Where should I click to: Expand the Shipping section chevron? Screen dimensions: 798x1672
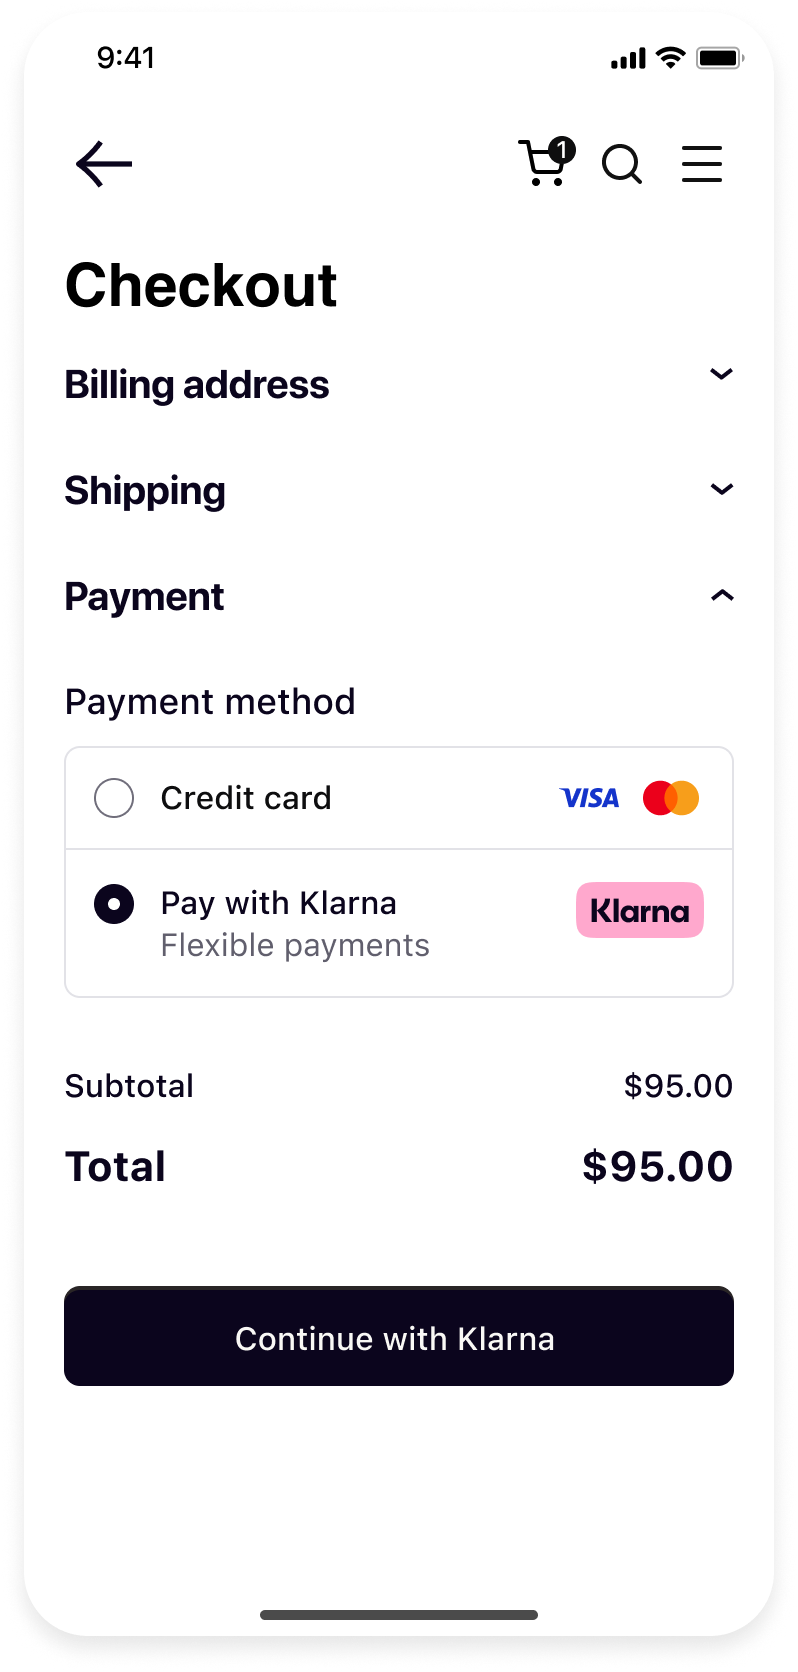pos(722,489)
